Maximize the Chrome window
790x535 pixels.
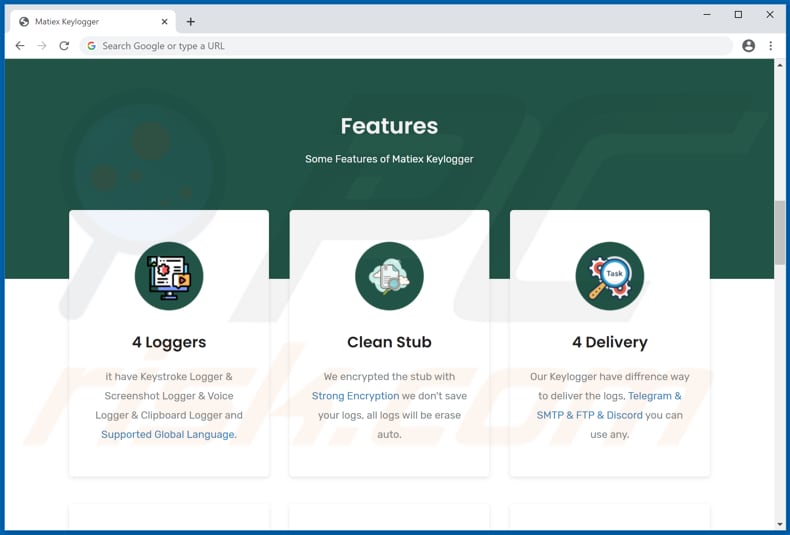coord(738,15)
